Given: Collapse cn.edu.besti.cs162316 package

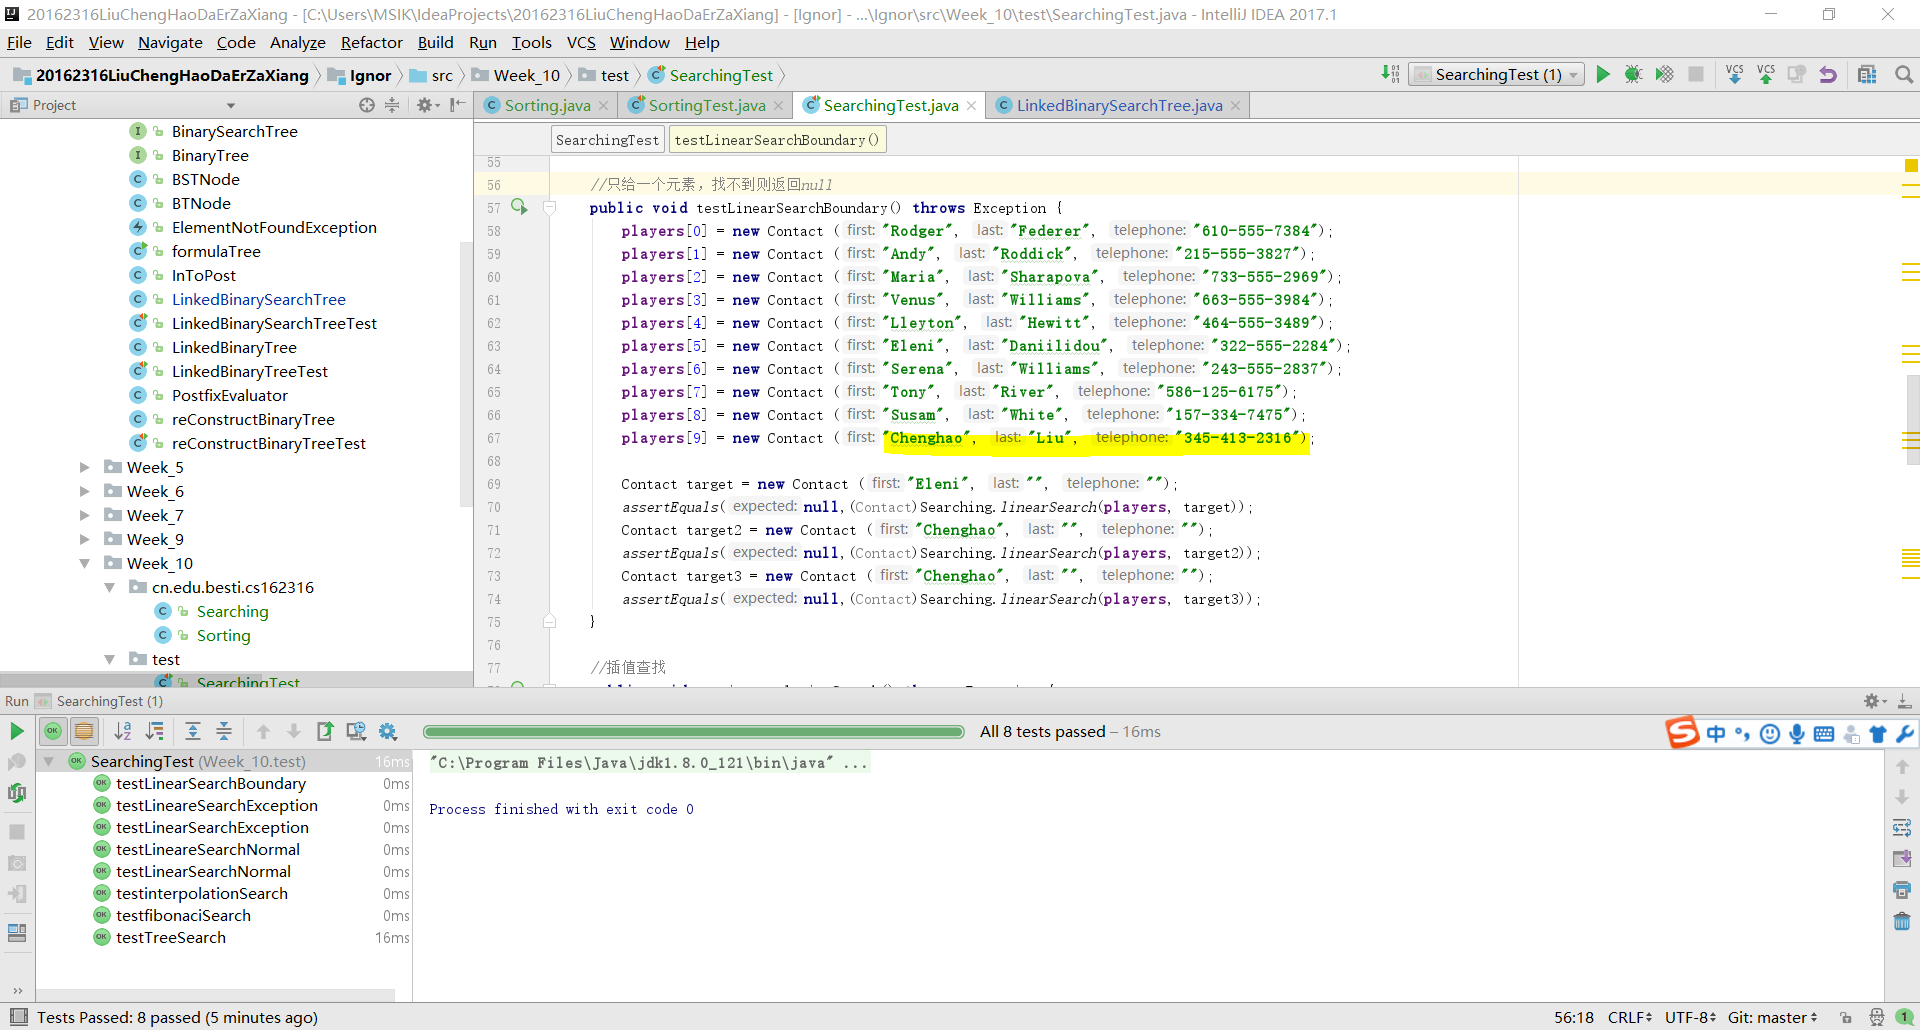Looking at the screenshot, I should pos(110,587).
